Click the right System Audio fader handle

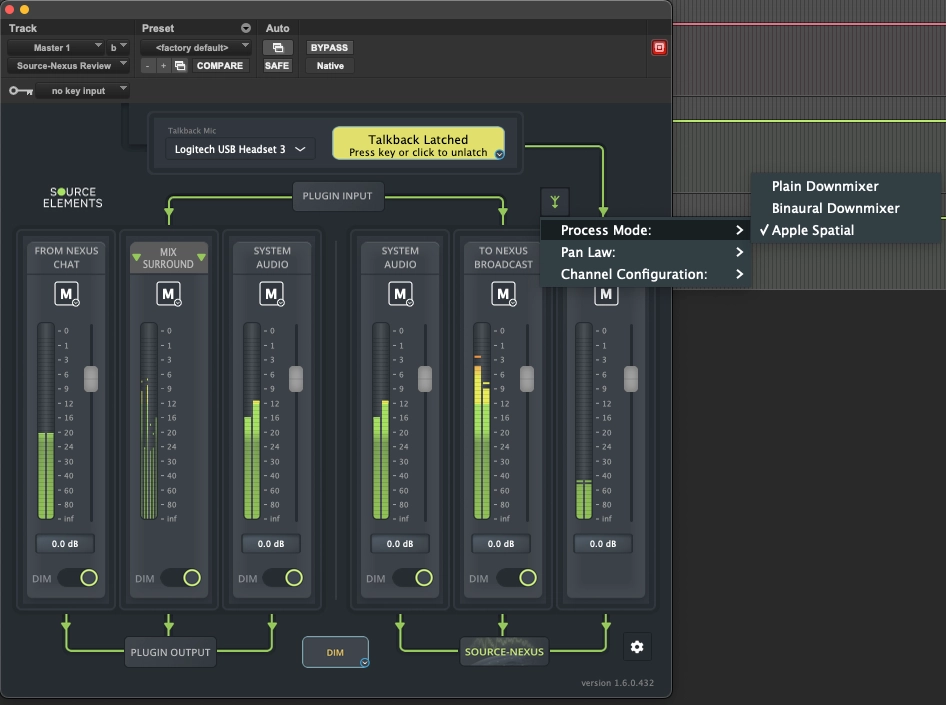425,379
